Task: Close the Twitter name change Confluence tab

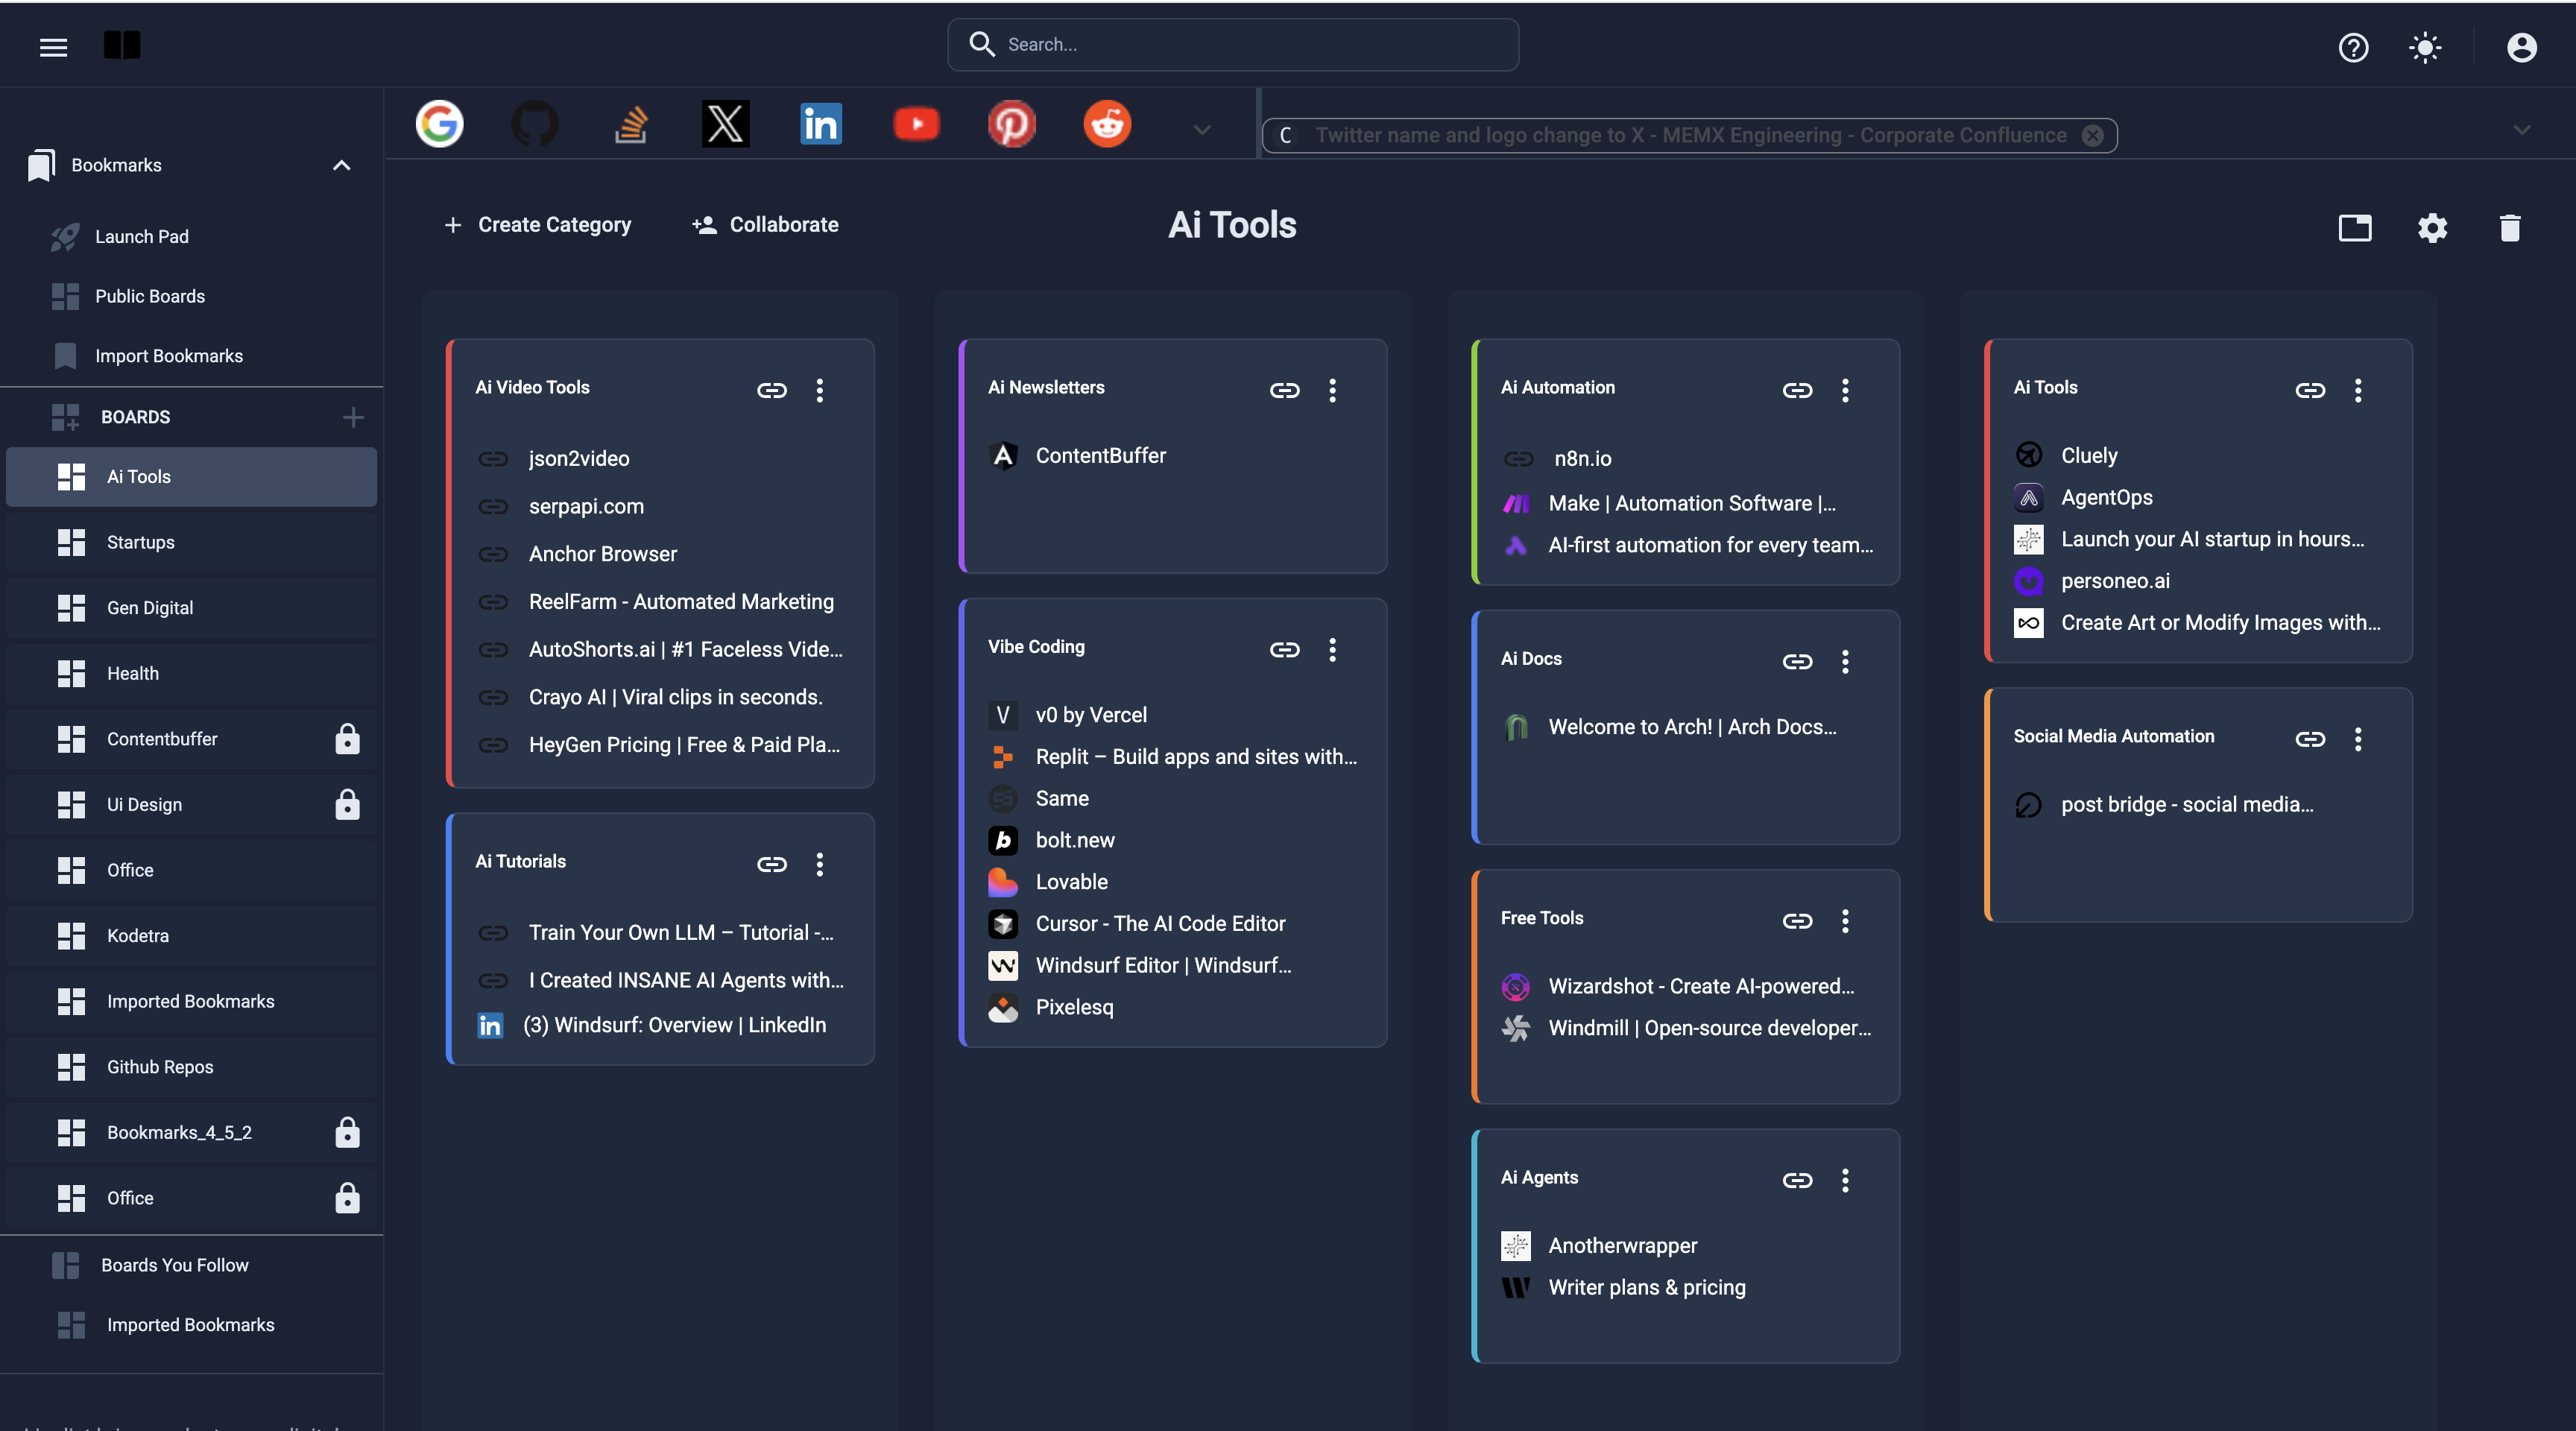Action: [2092, 135]
